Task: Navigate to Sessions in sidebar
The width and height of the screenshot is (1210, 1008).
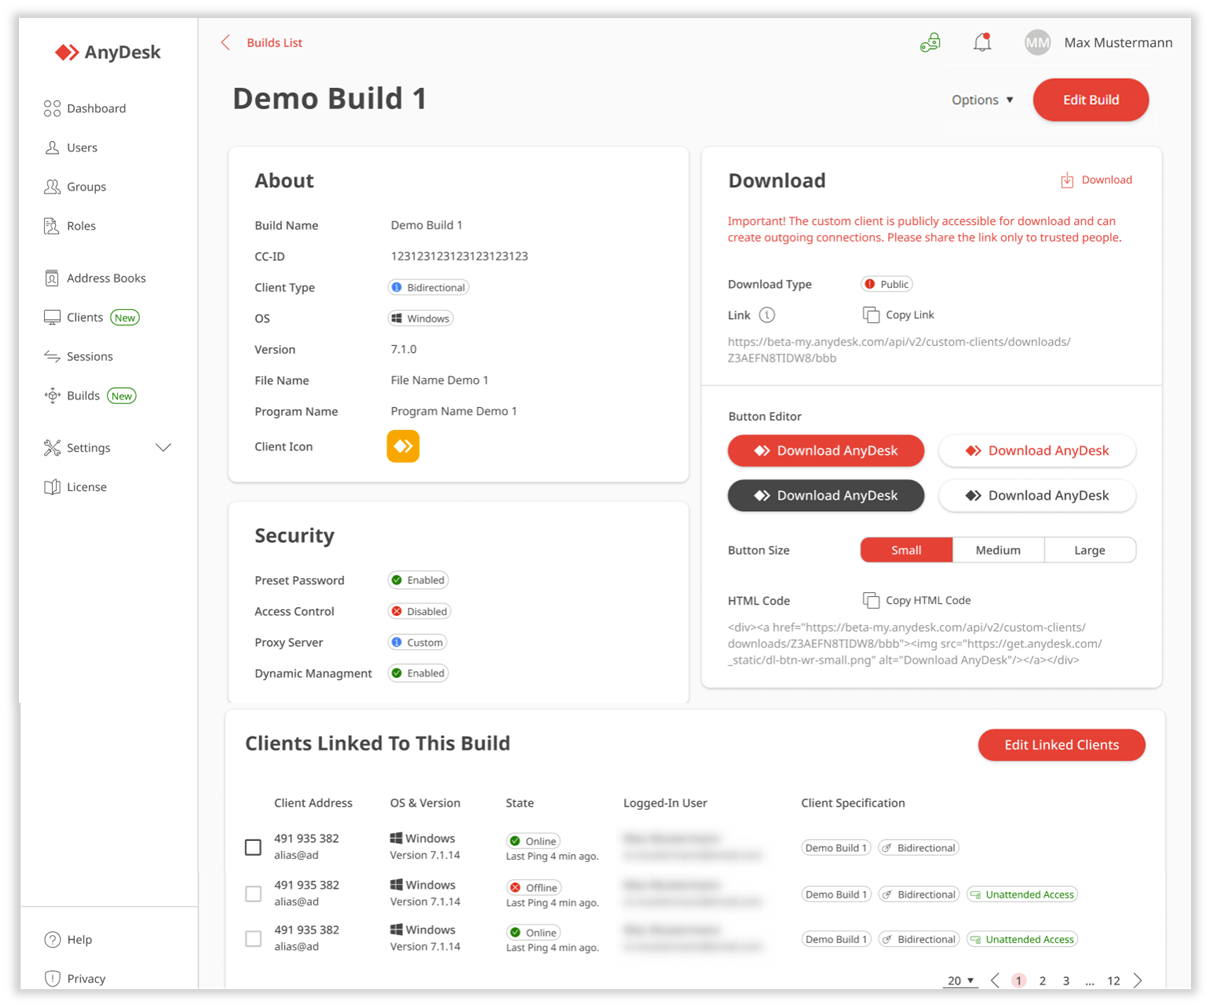Action: 89,356
